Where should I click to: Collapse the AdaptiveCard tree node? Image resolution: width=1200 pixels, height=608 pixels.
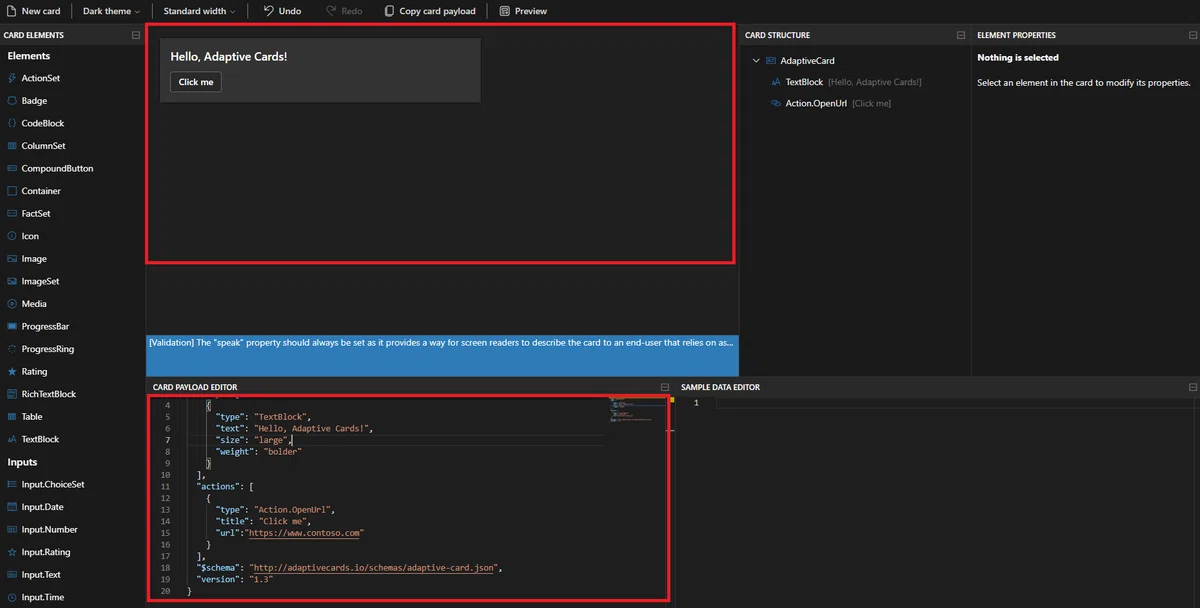point(757,61)
